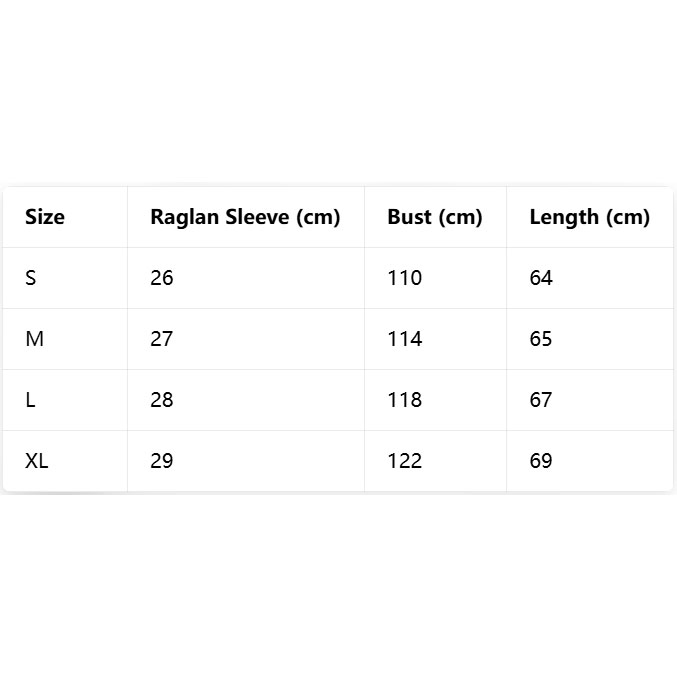Image resolution: width=677 pixels, height=677 pixels.
Task: Select the M size cell
Action: pos(35,339)
